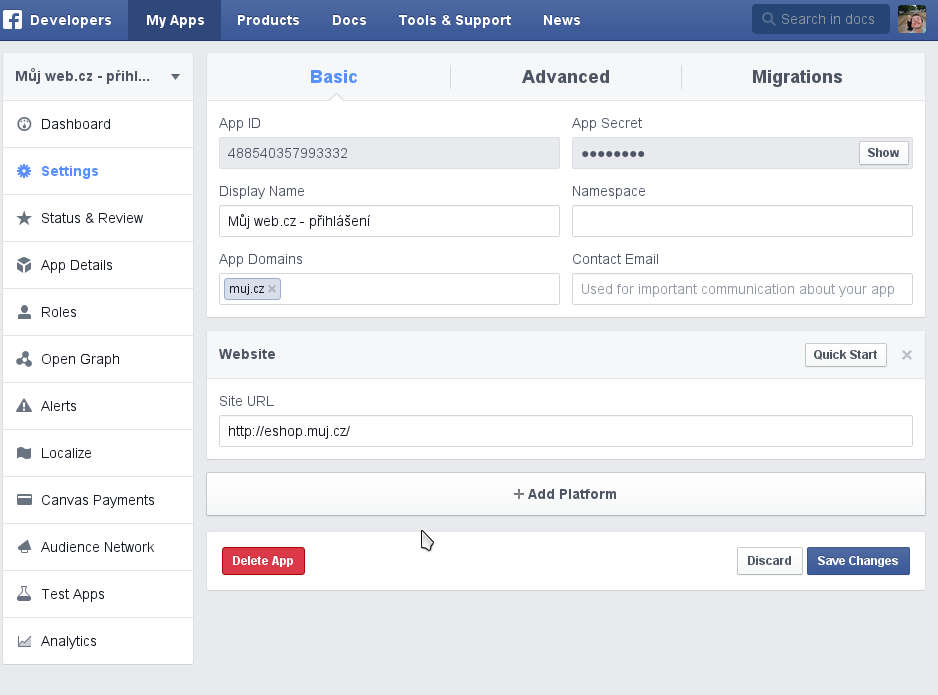Open Canvas Payments page
Screen dimensions: 938x695
tap(98, 500)
